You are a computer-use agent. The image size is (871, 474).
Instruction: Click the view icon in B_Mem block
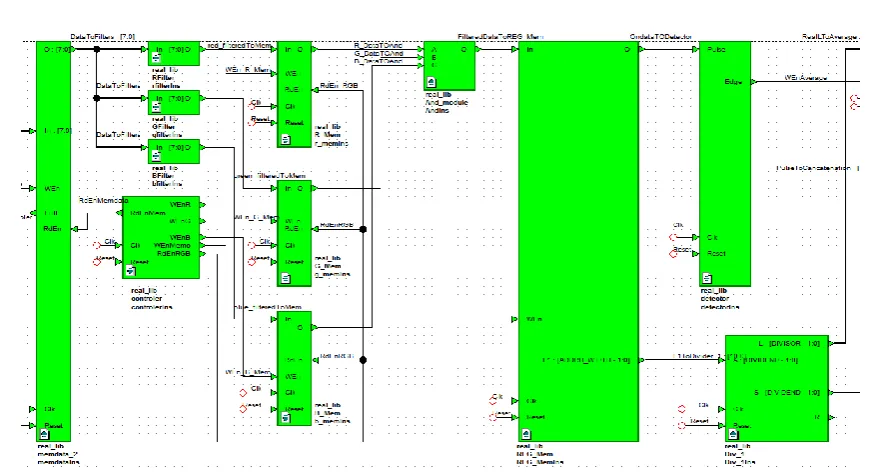pyautogui.click(x=286, y=418)
